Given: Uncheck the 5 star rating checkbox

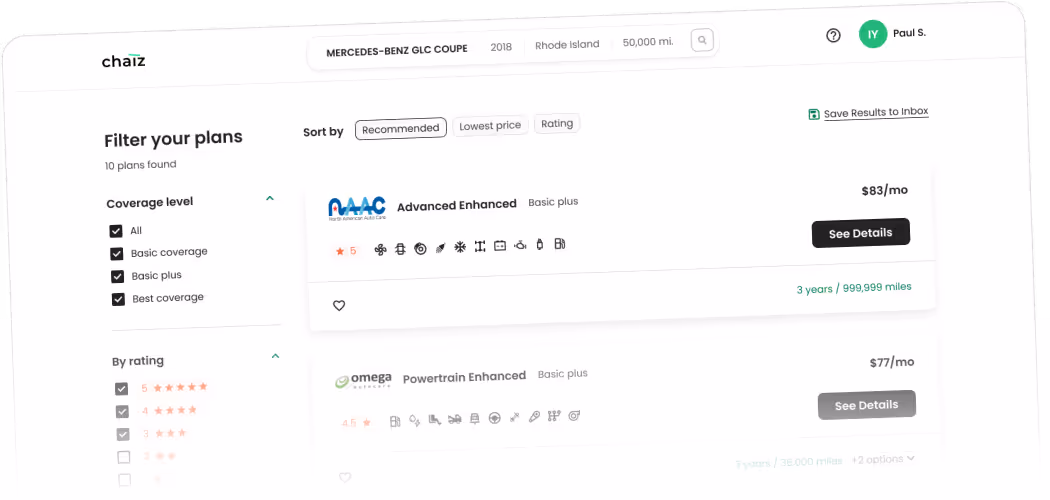Looking at the screenshot, I should tap(121, 388).
